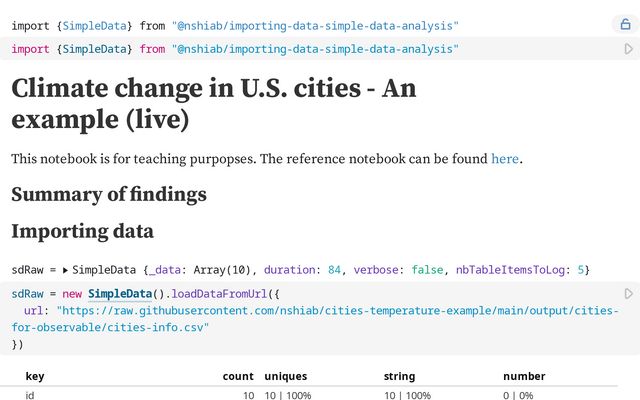Image resolution: width=640 pixels, height=400 pixels.
Task: Open the reference notebook 'here' link
Action: (x=505, y=158)
